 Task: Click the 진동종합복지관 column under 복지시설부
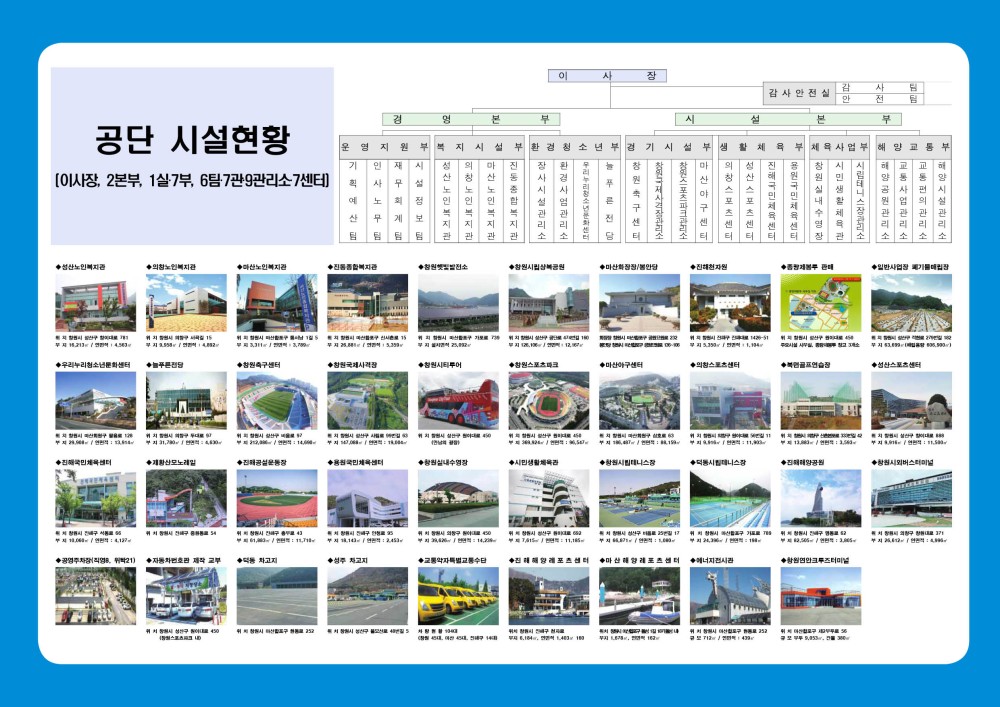point(513,200)
